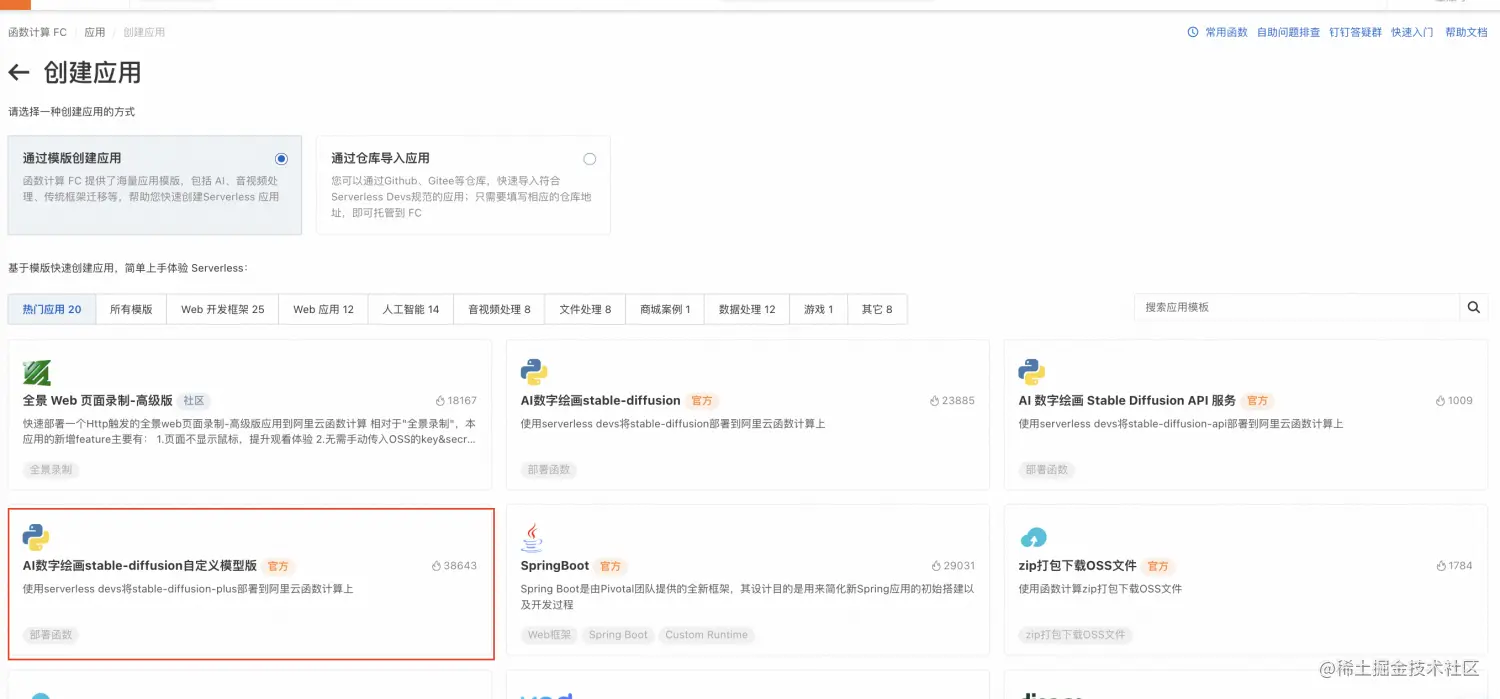Switch to 所有模版 tab

click(131, 309)
